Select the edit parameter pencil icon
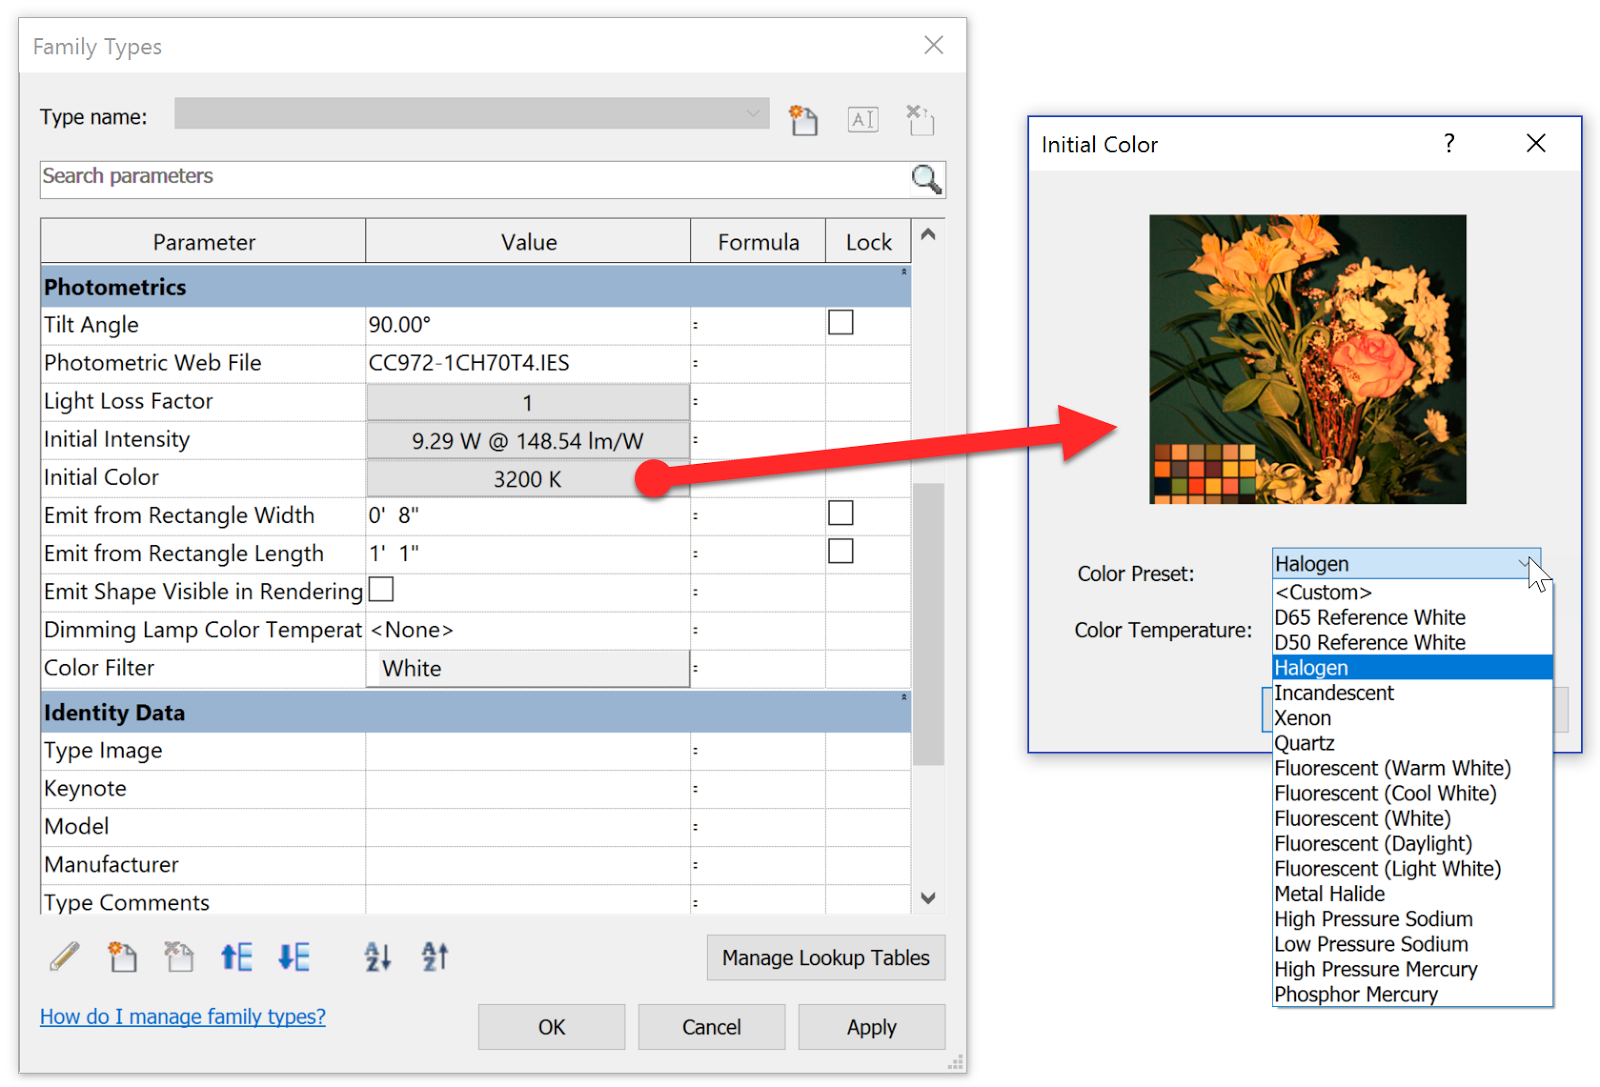Screen dimensions: 1600x1087 62,956
